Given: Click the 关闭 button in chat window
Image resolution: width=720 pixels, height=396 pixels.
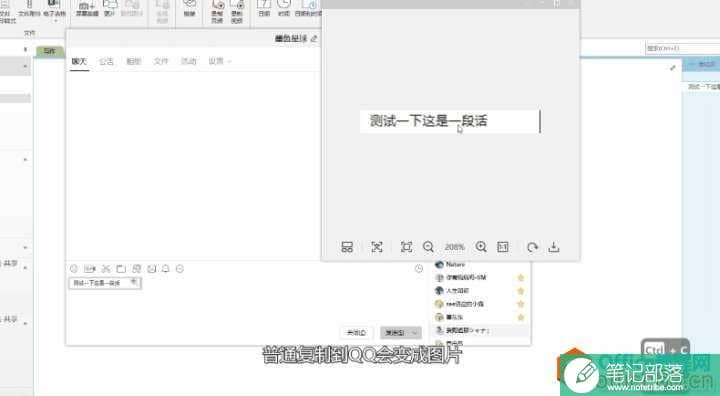Looking at the screenshot, I should click(356, 333).
